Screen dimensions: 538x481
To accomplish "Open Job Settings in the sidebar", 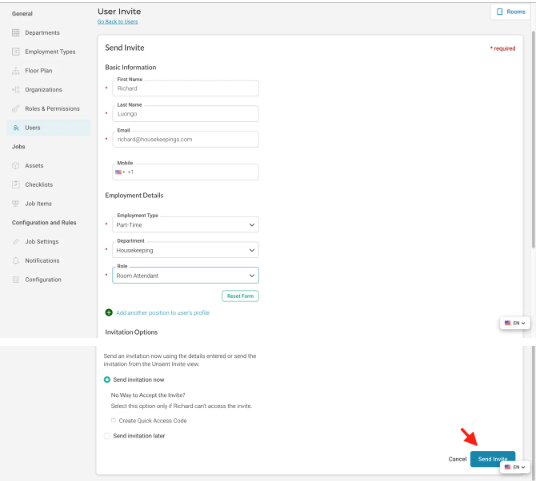I will click(x=42, y=242).
